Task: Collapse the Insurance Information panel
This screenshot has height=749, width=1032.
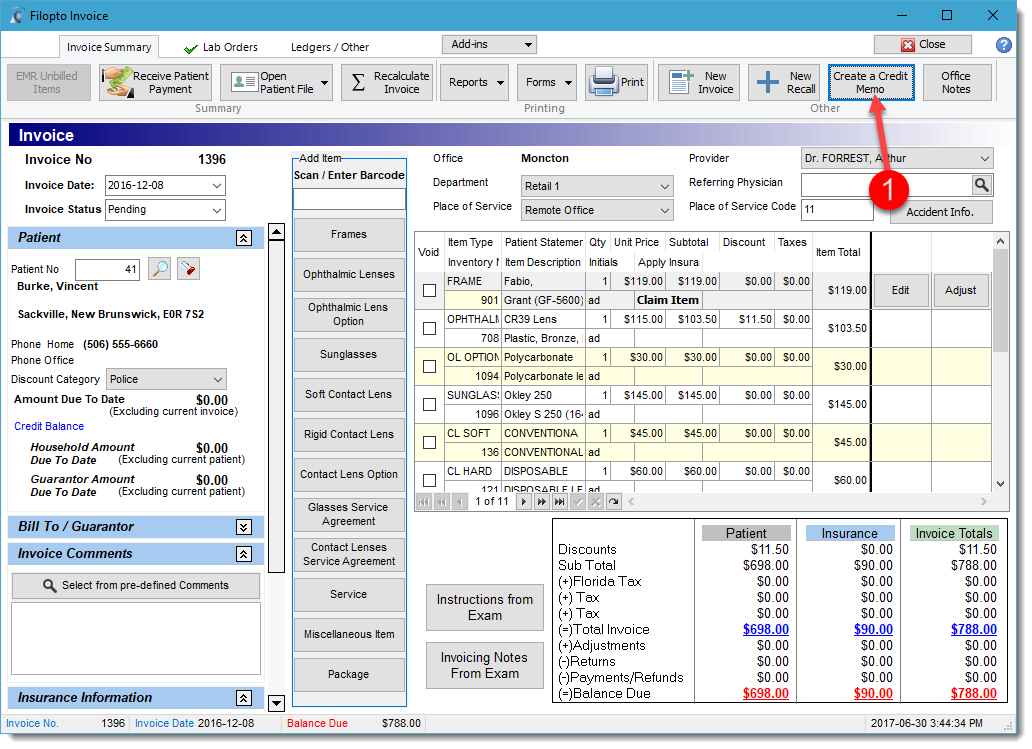Action: click(x=244, y=698)
